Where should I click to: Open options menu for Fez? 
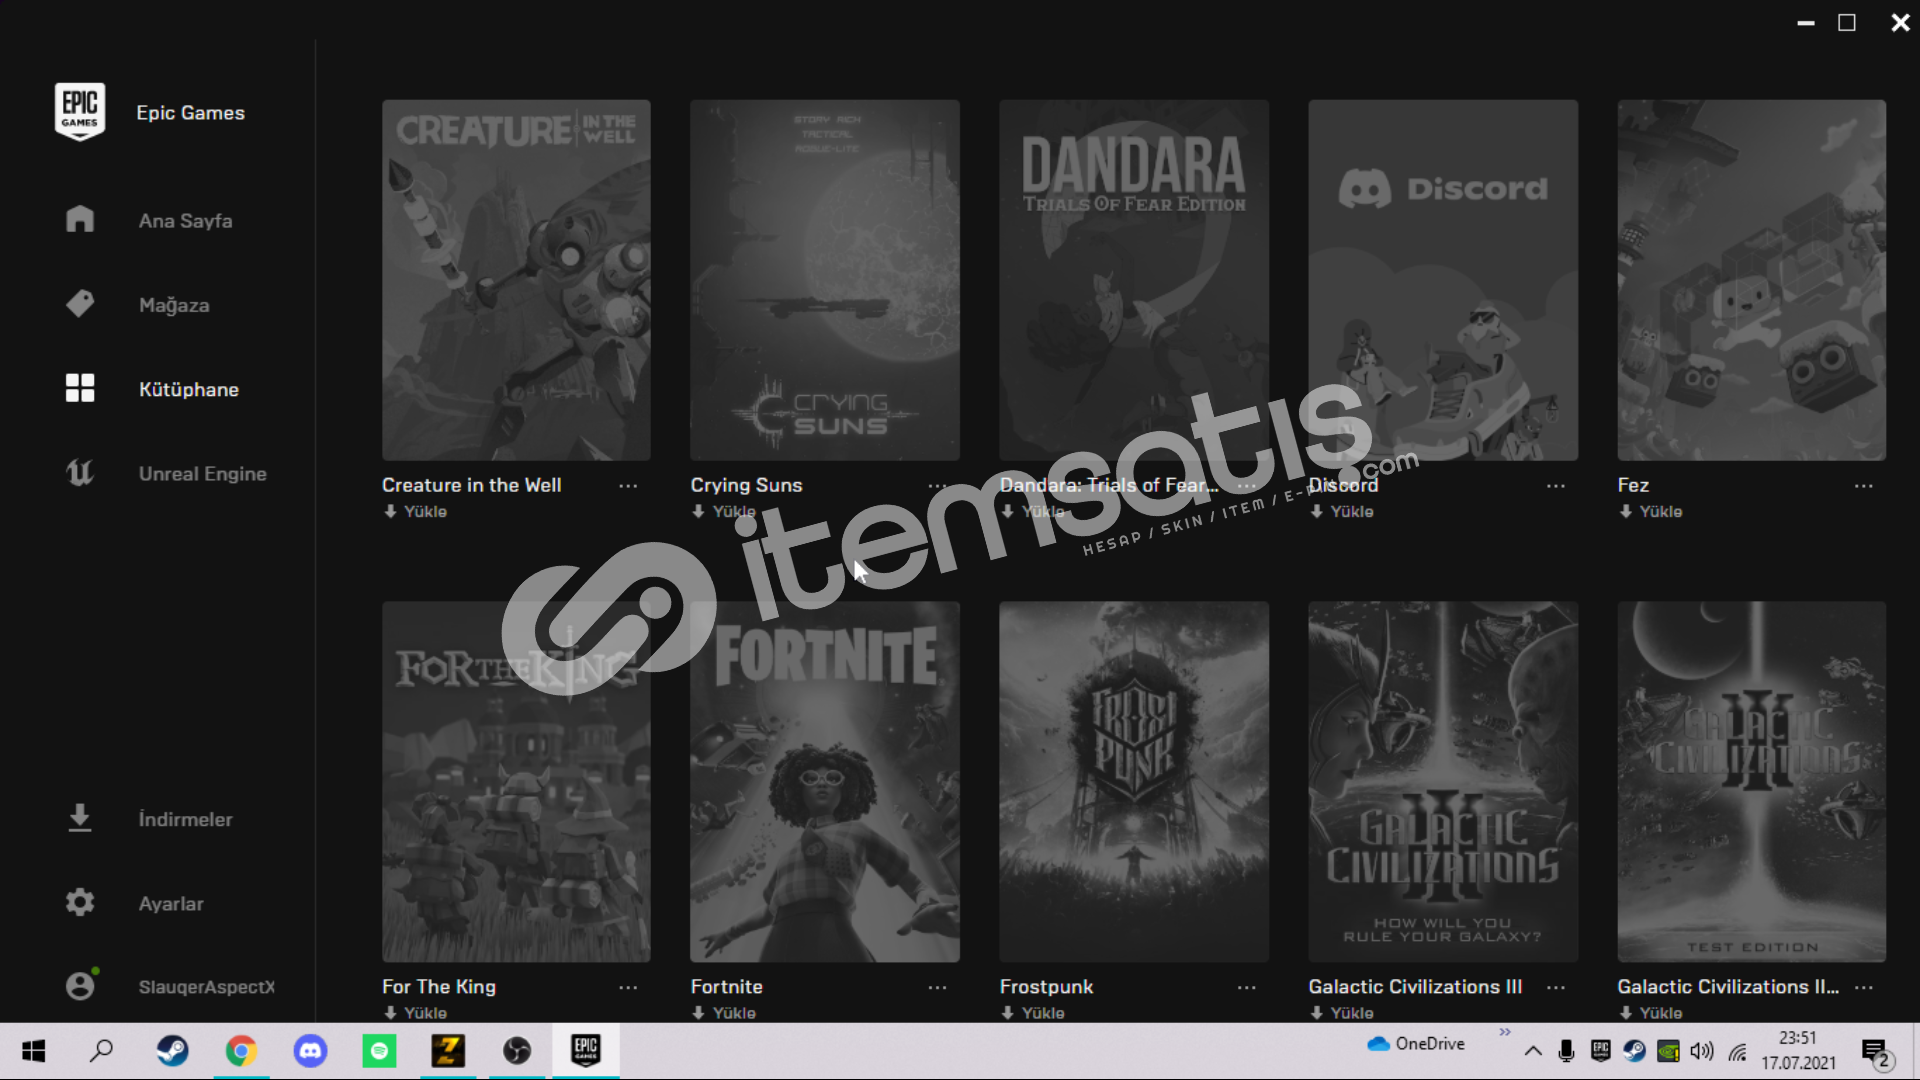coord(1864,486)
